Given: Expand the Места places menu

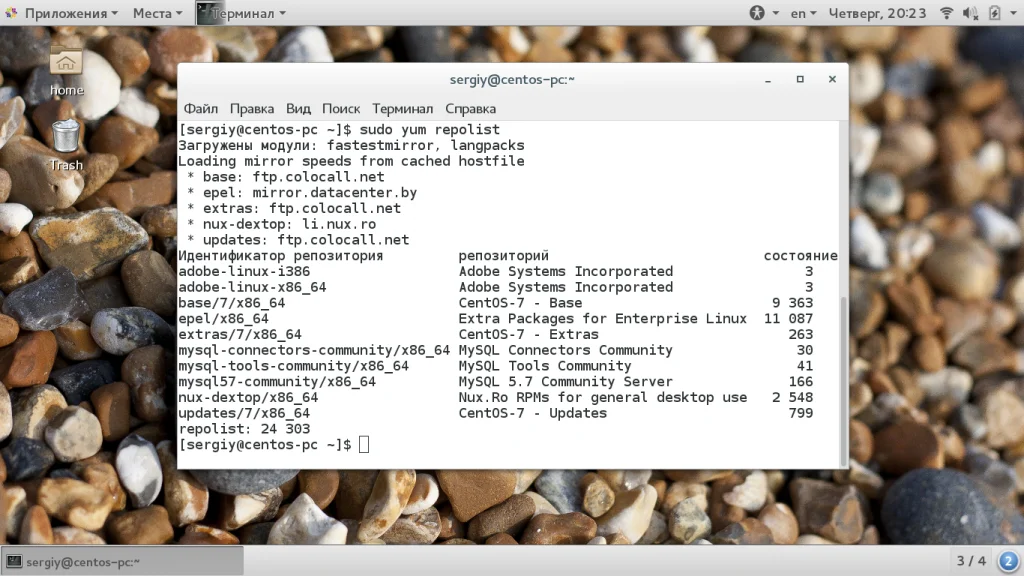Looking at the screenshot, I should (x=157, y=13).
